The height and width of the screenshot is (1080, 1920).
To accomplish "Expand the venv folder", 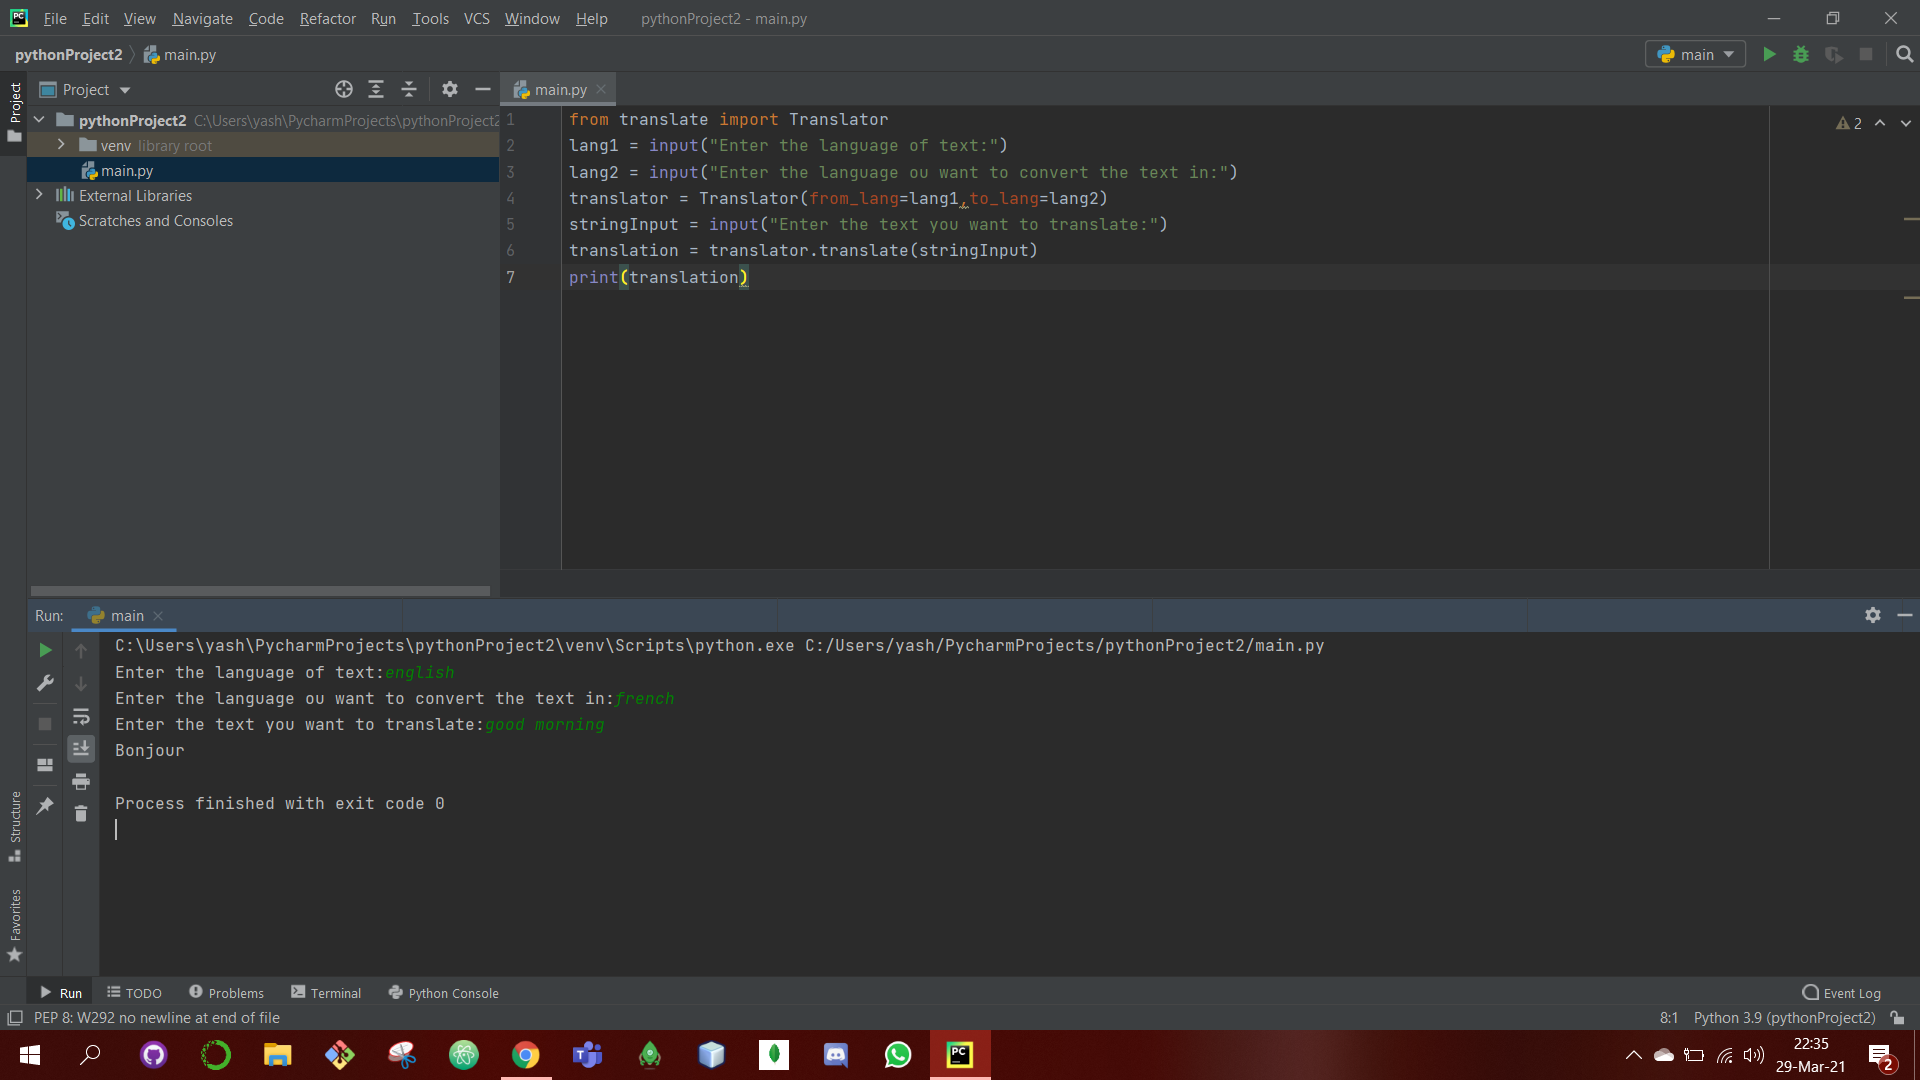I will pyautogui.click(x=61, y=145).
